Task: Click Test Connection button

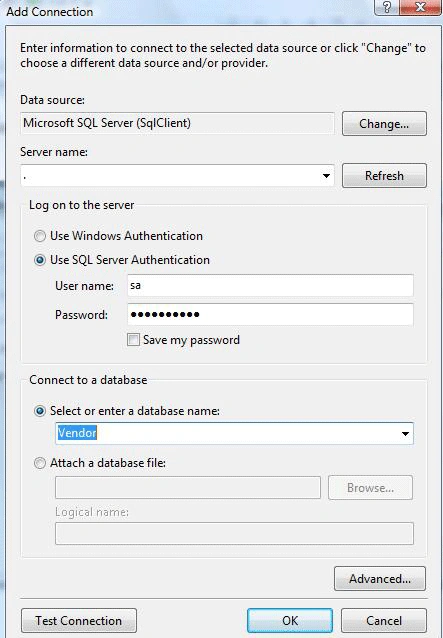Action: pyautogui.click(x=79, y=621)
